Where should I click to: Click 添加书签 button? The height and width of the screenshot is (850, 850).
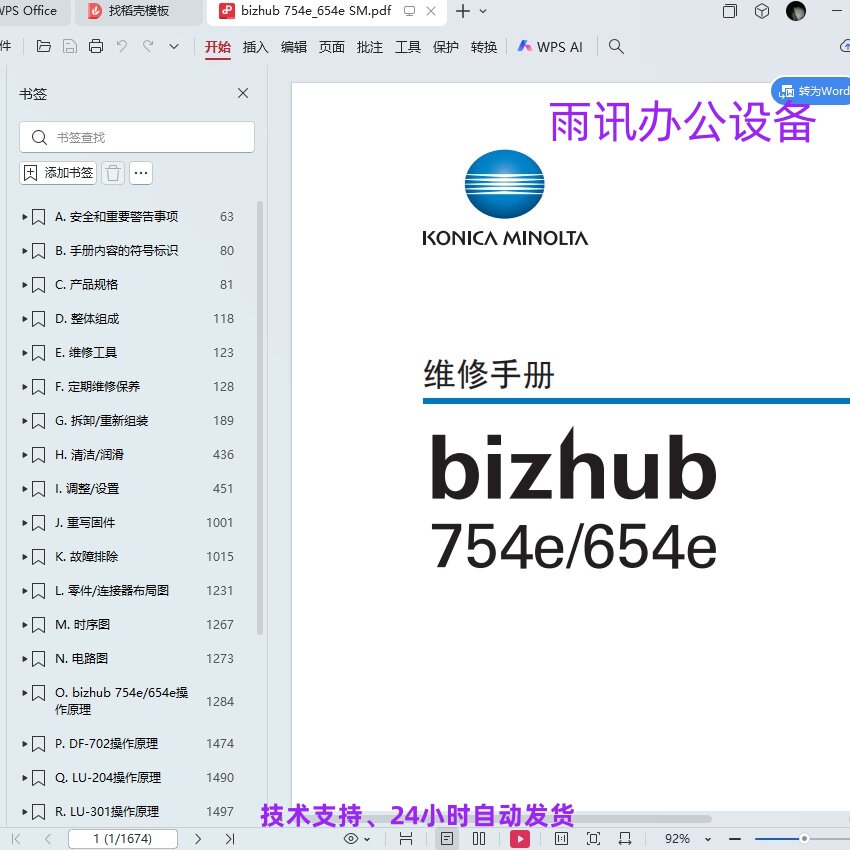[58, 173]
